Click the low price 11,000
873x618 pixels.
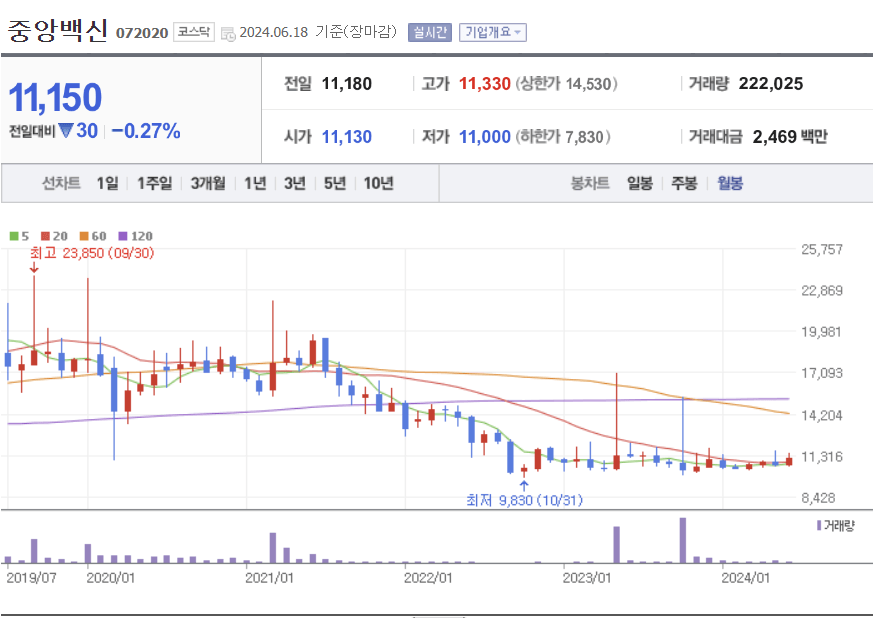pos(484,137)
